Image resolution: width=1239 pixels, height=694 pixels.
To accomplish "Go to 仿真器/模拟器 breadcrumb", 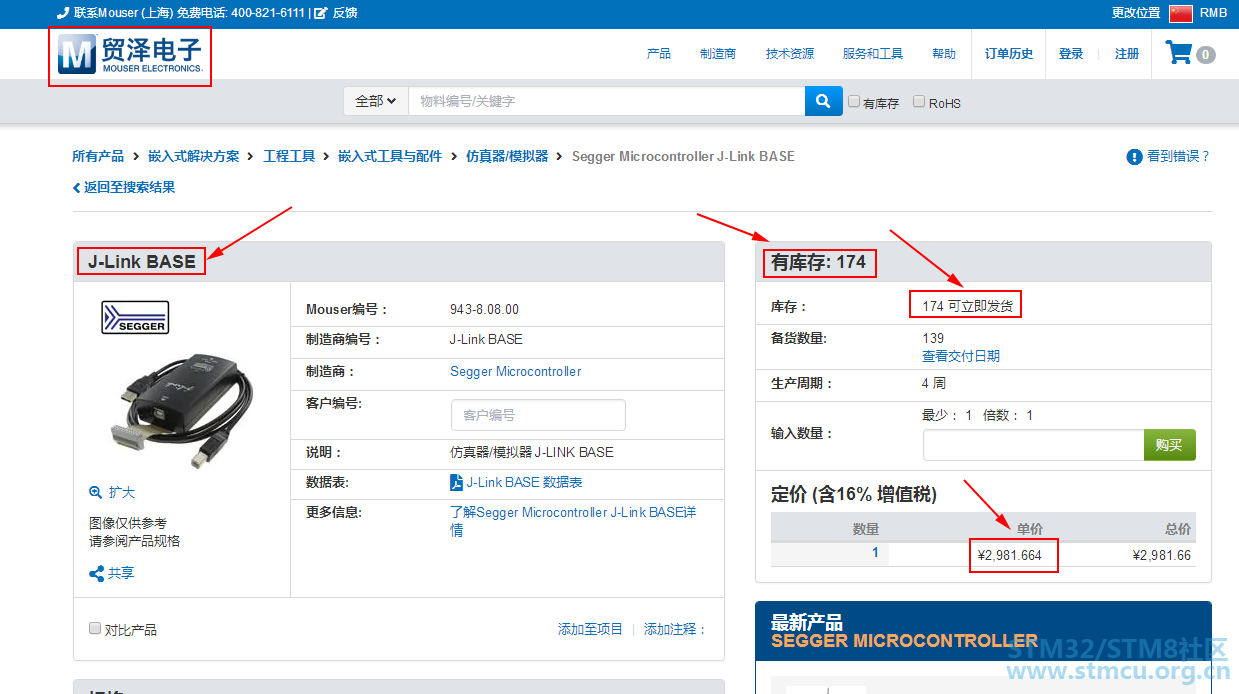I will (507, 156).
